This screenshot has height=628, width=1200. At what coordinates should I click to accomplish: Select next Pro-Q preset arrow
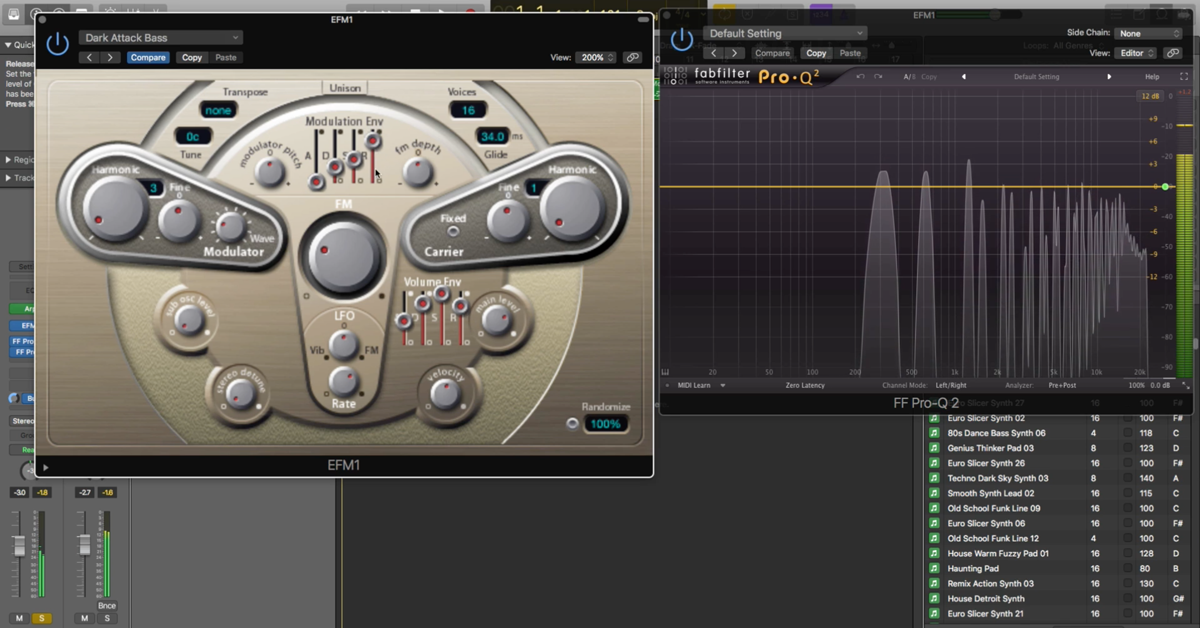(x=1109, y=77)
